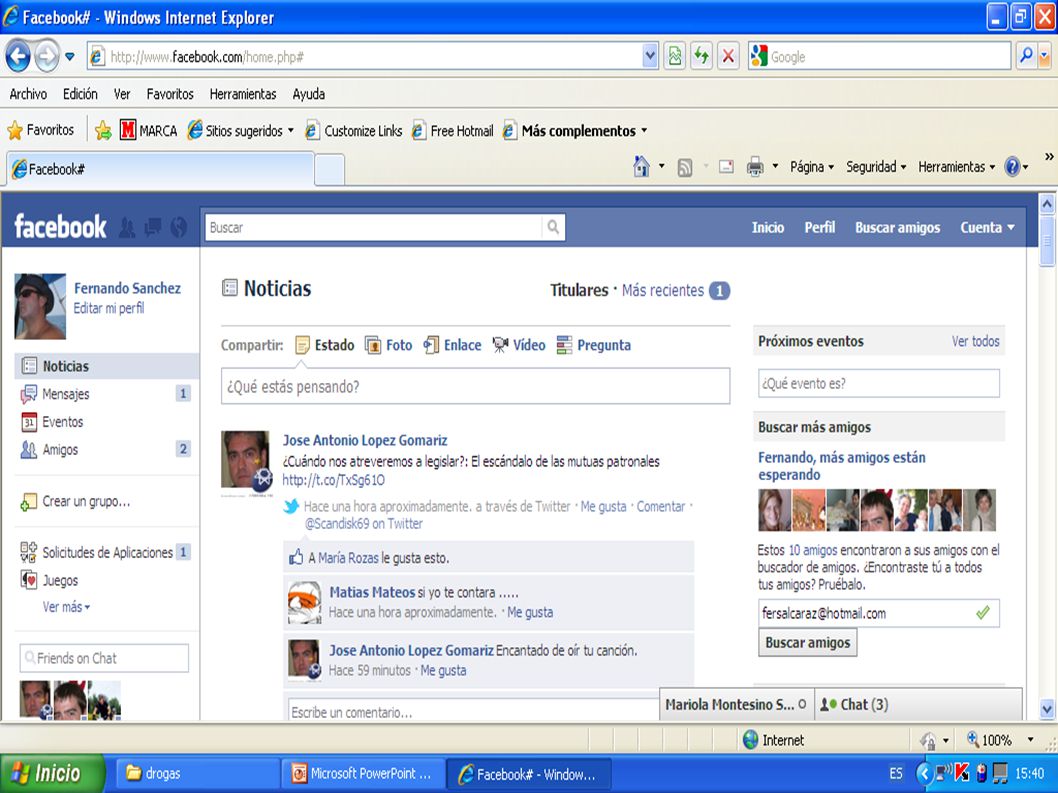Click the Friends on Chat search field
Viewport: 1058px width, 793px height.
(x=104, y=658)
